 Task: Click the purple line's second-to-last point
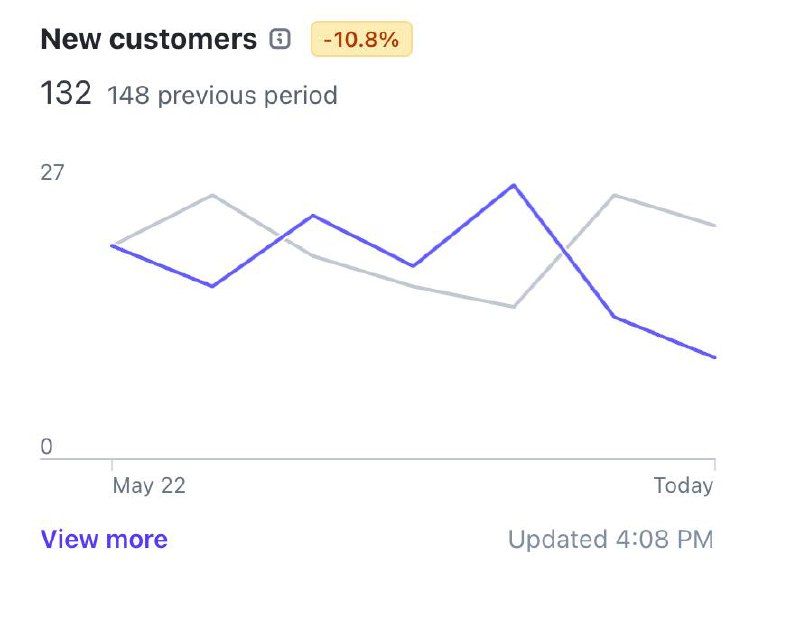coord(614,317)
